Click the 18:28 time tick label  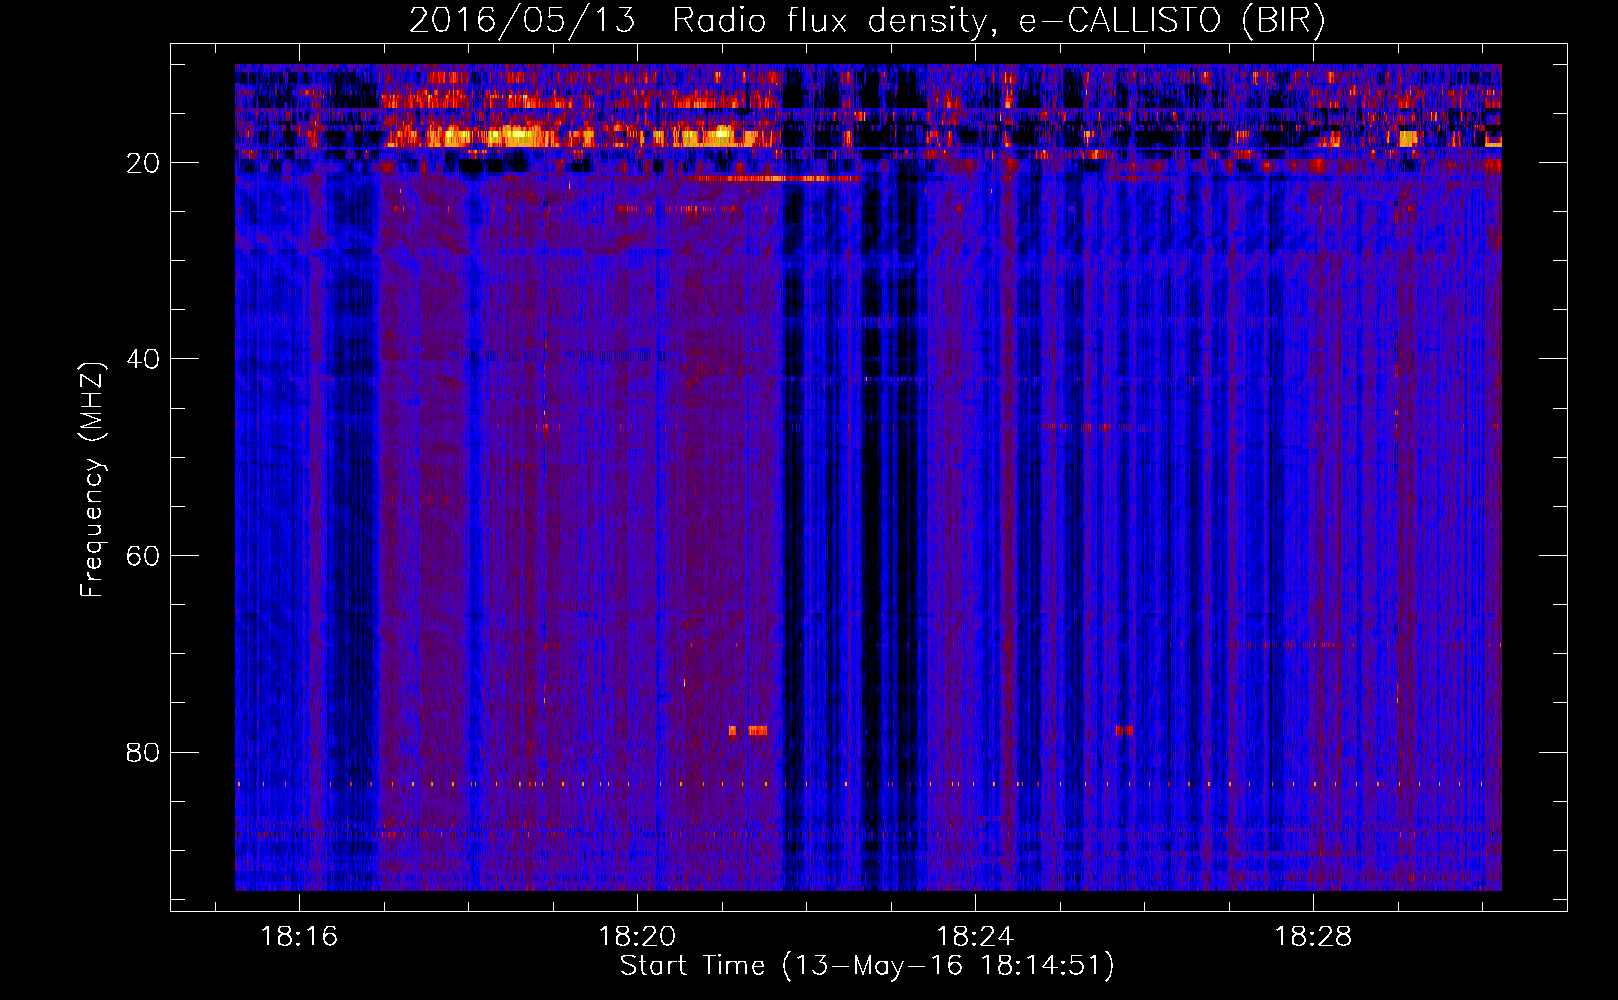tap(1312, 937)
